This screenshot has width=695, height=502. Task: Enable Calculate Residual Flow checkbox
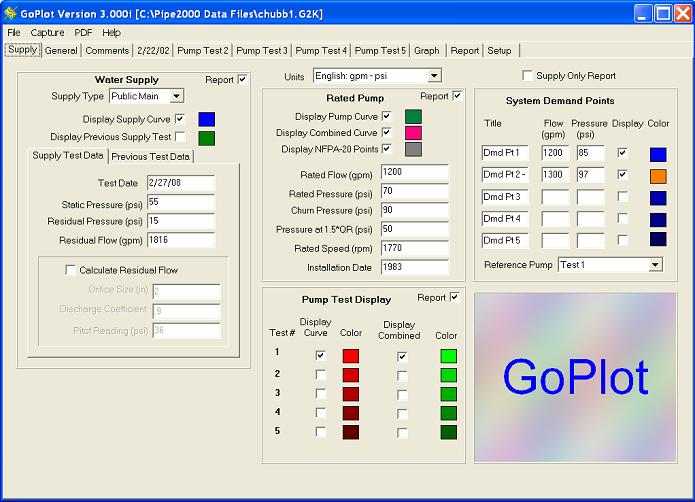click(70, 270)
